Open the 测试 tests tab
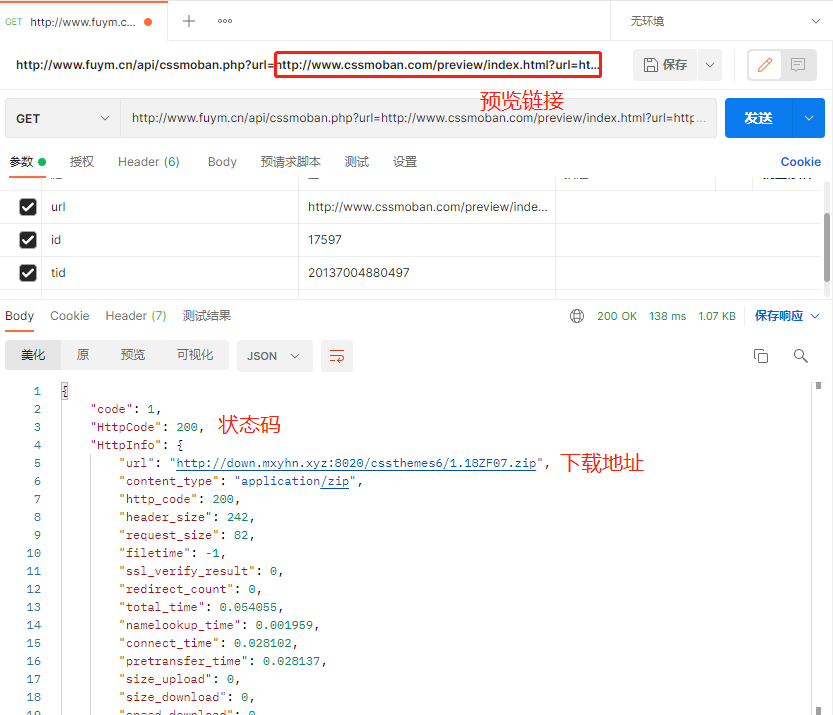Viewport: 833px width, 715px height. 356,161
